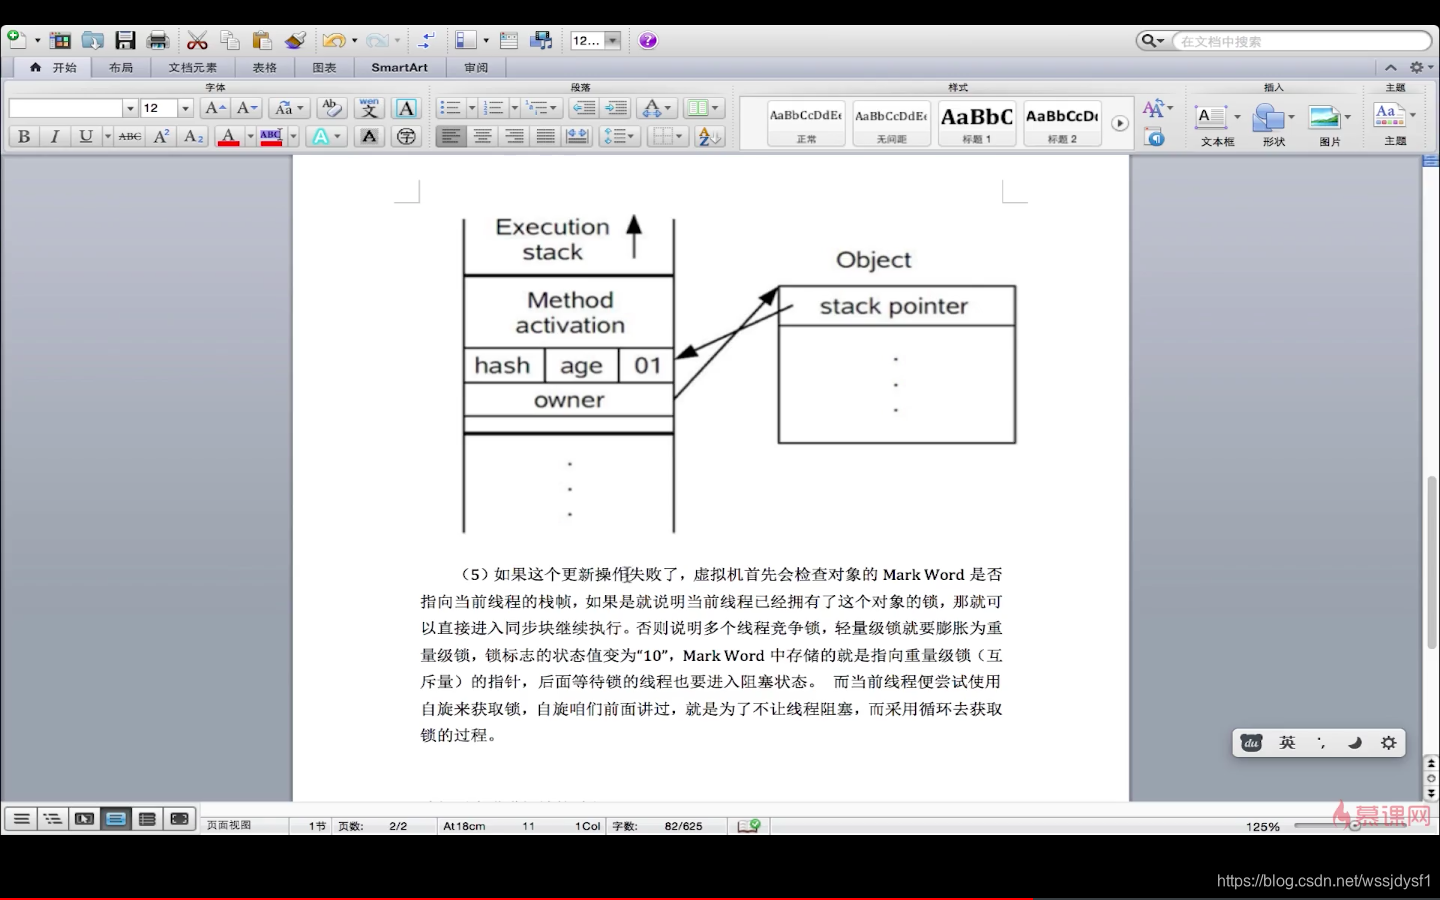Open the font name dropdown

point(130,108)
